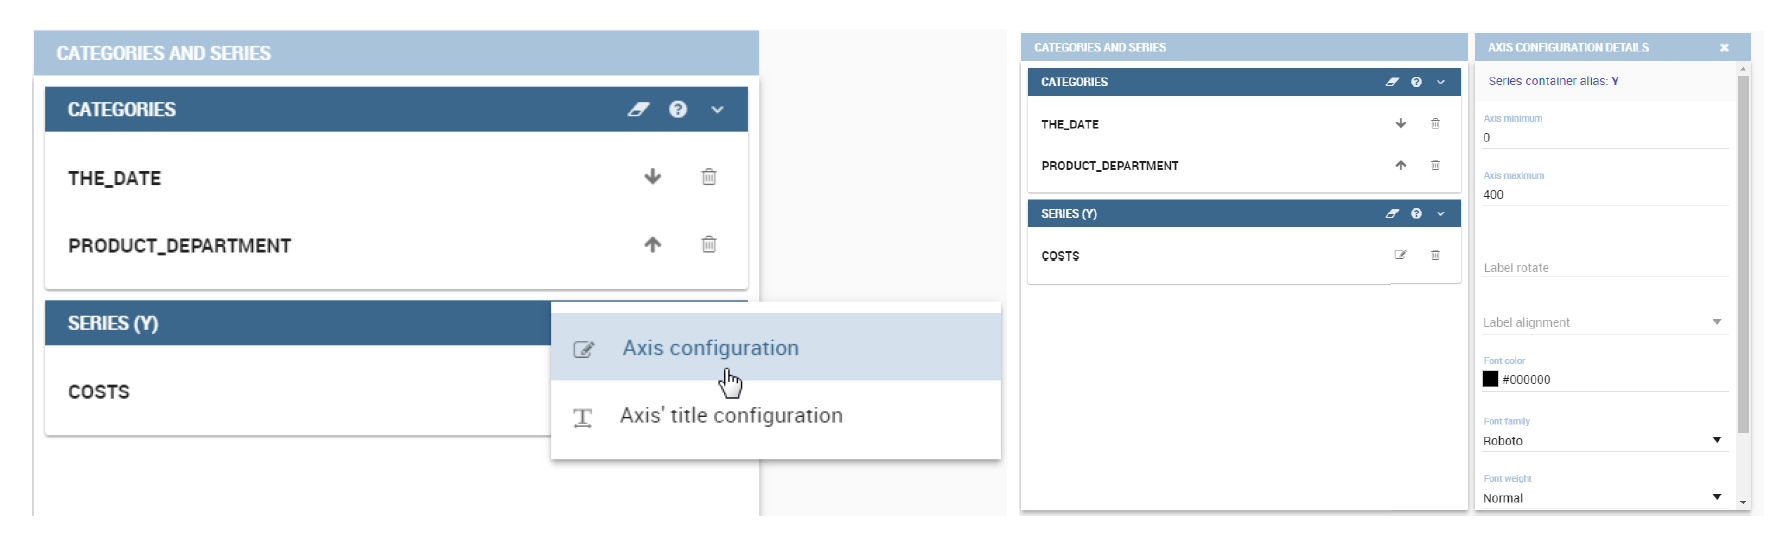The image size is (1779, 553).
Task: Move THE_DATE down in large panel
Action: point(653,177)
